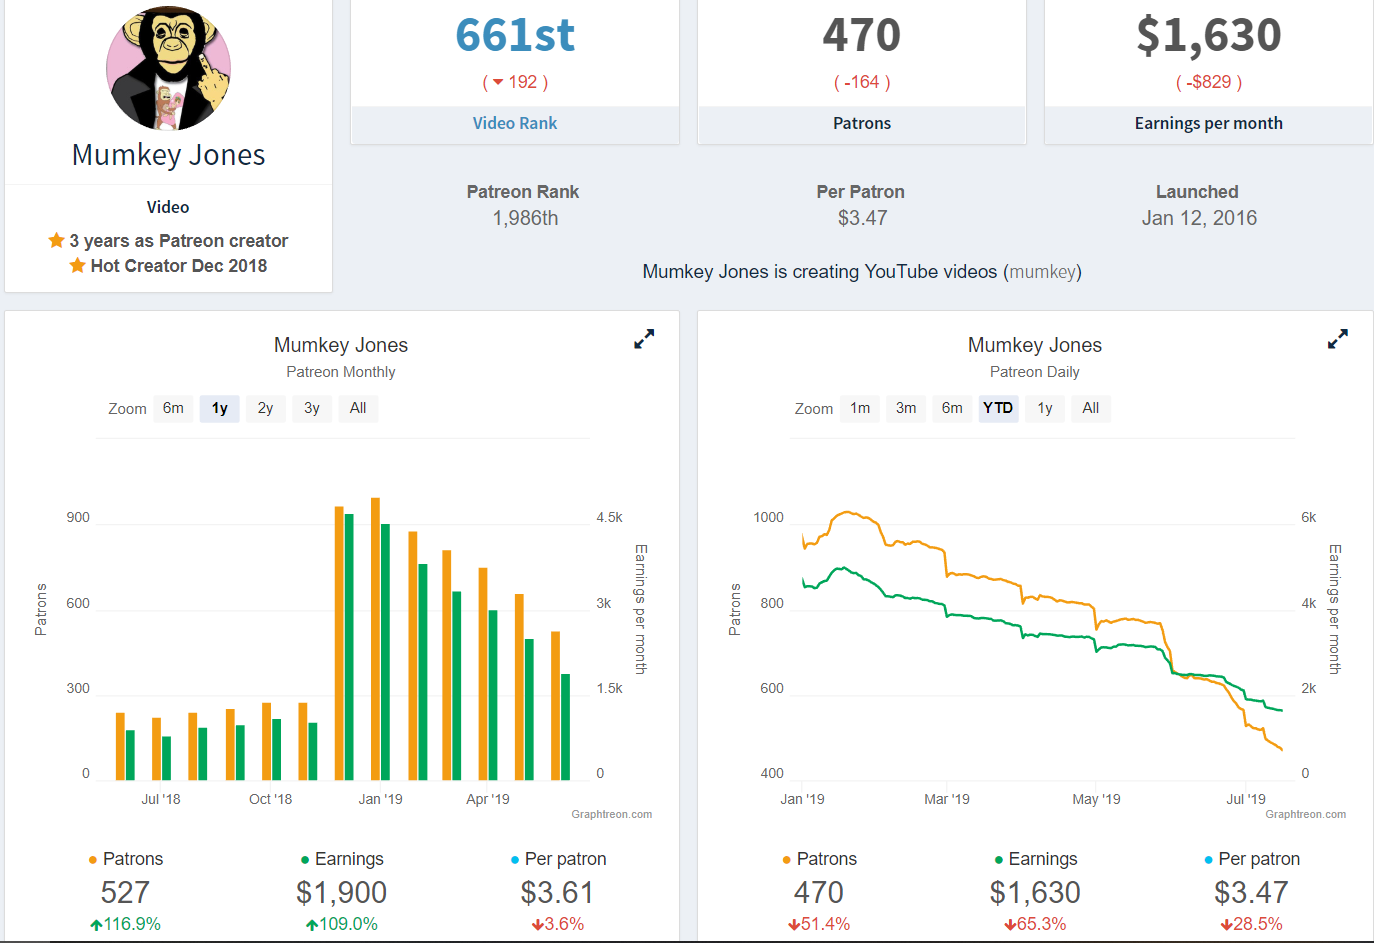Toggle the orange Patrons legend in the daily chart
The height and width of the screenshot is (943, 1374).
[x=820, y=859]
